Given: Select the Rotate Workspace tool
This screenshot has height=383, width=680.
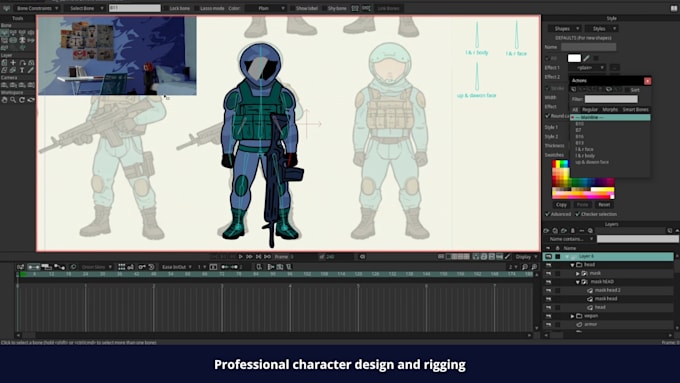Looking at the screenshot, I should (22, 100).
